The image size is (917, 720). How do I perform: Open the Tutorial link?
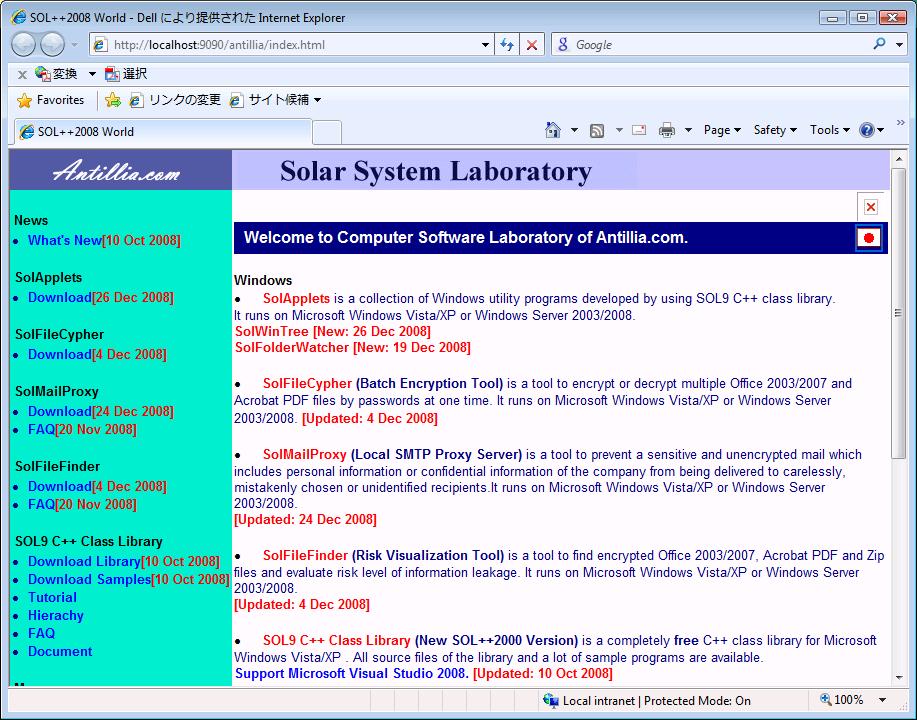[x=52, y=598]
